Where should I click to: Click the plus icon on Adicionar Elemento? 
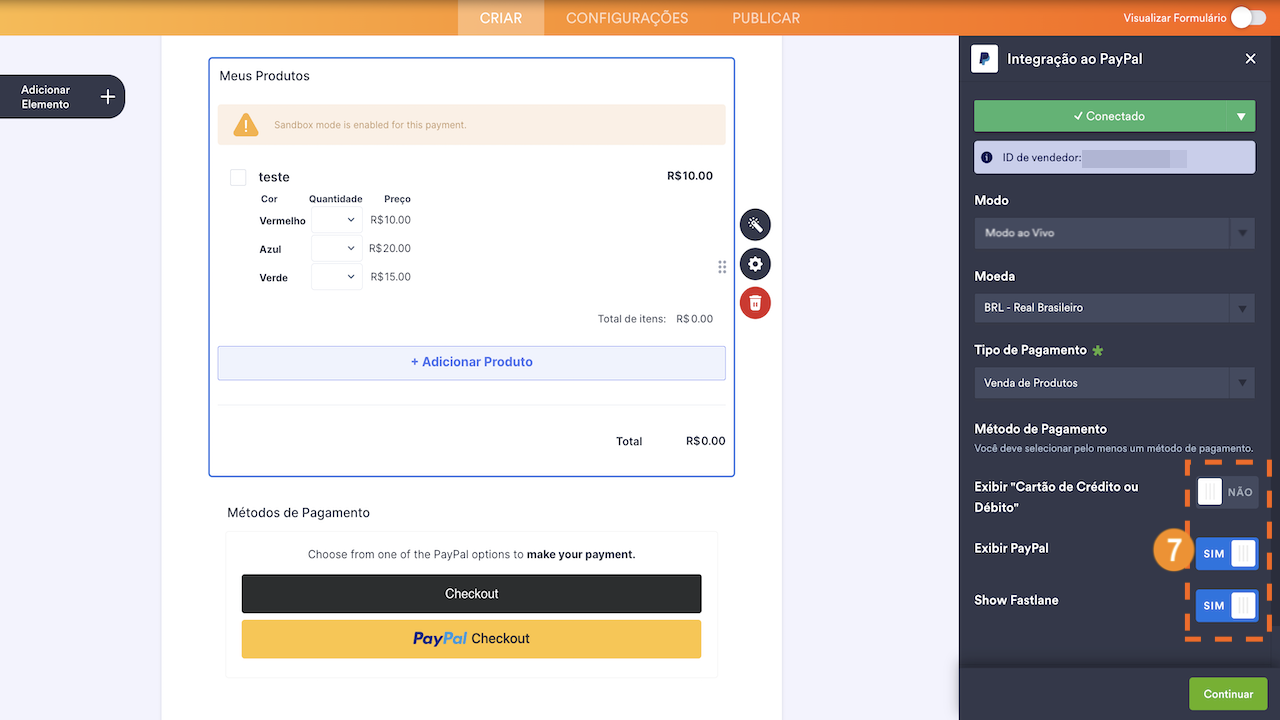pyautogui.click(x=108, y=97)
